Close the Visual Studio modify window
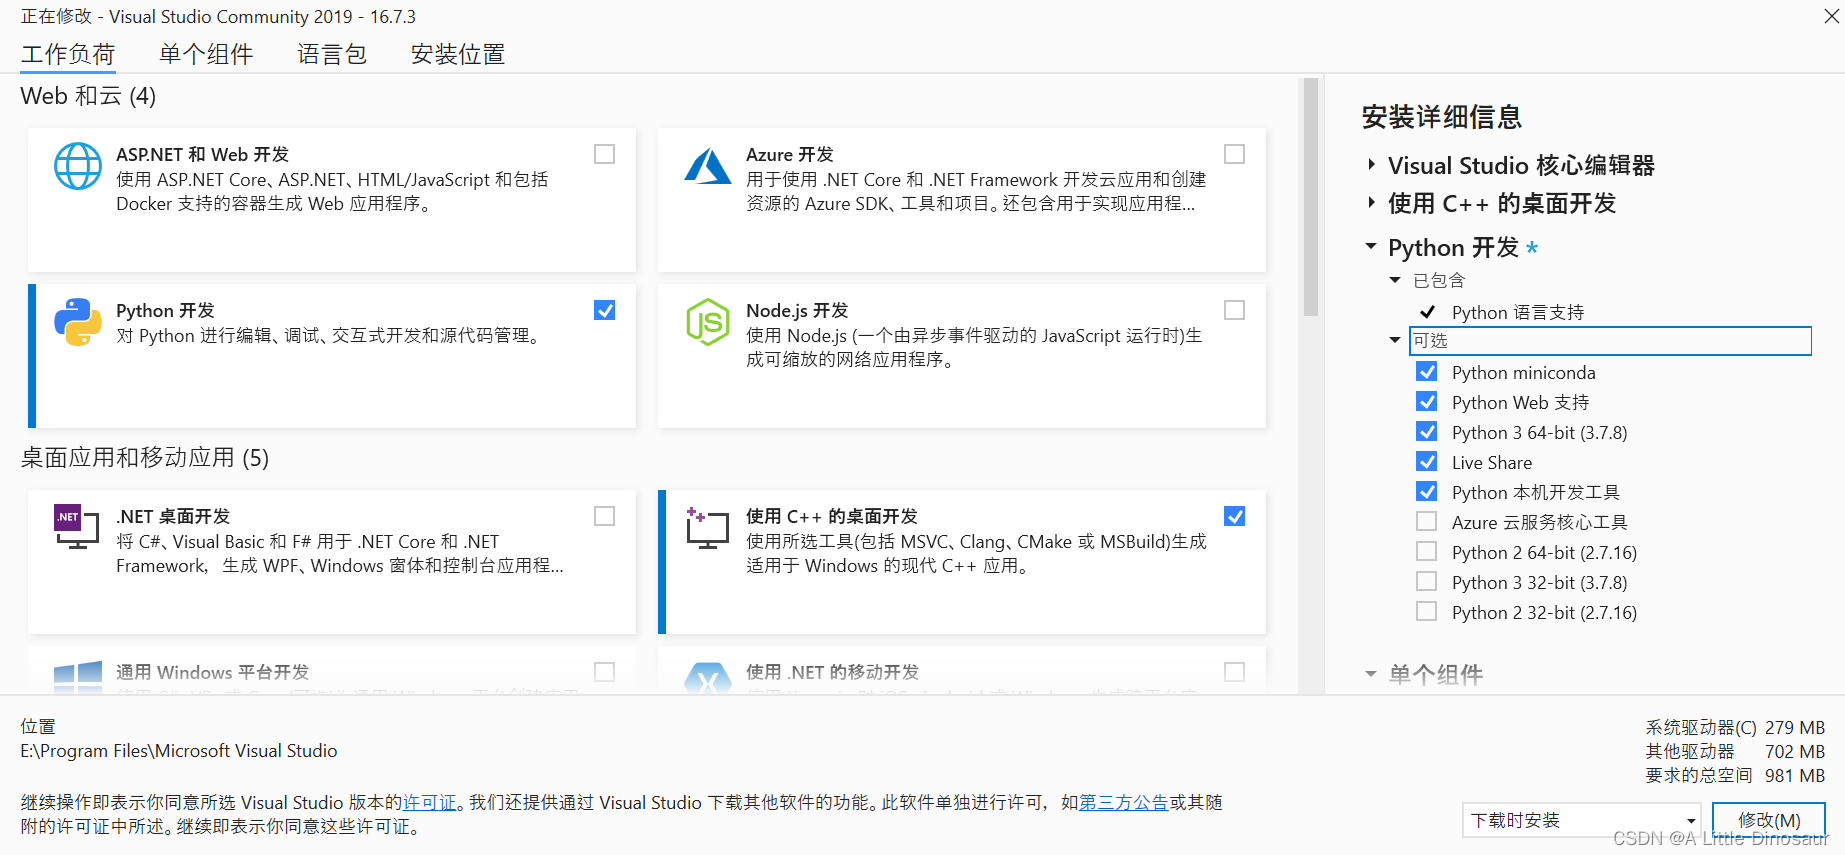The image size is (1845, 855). (1832, 16)
